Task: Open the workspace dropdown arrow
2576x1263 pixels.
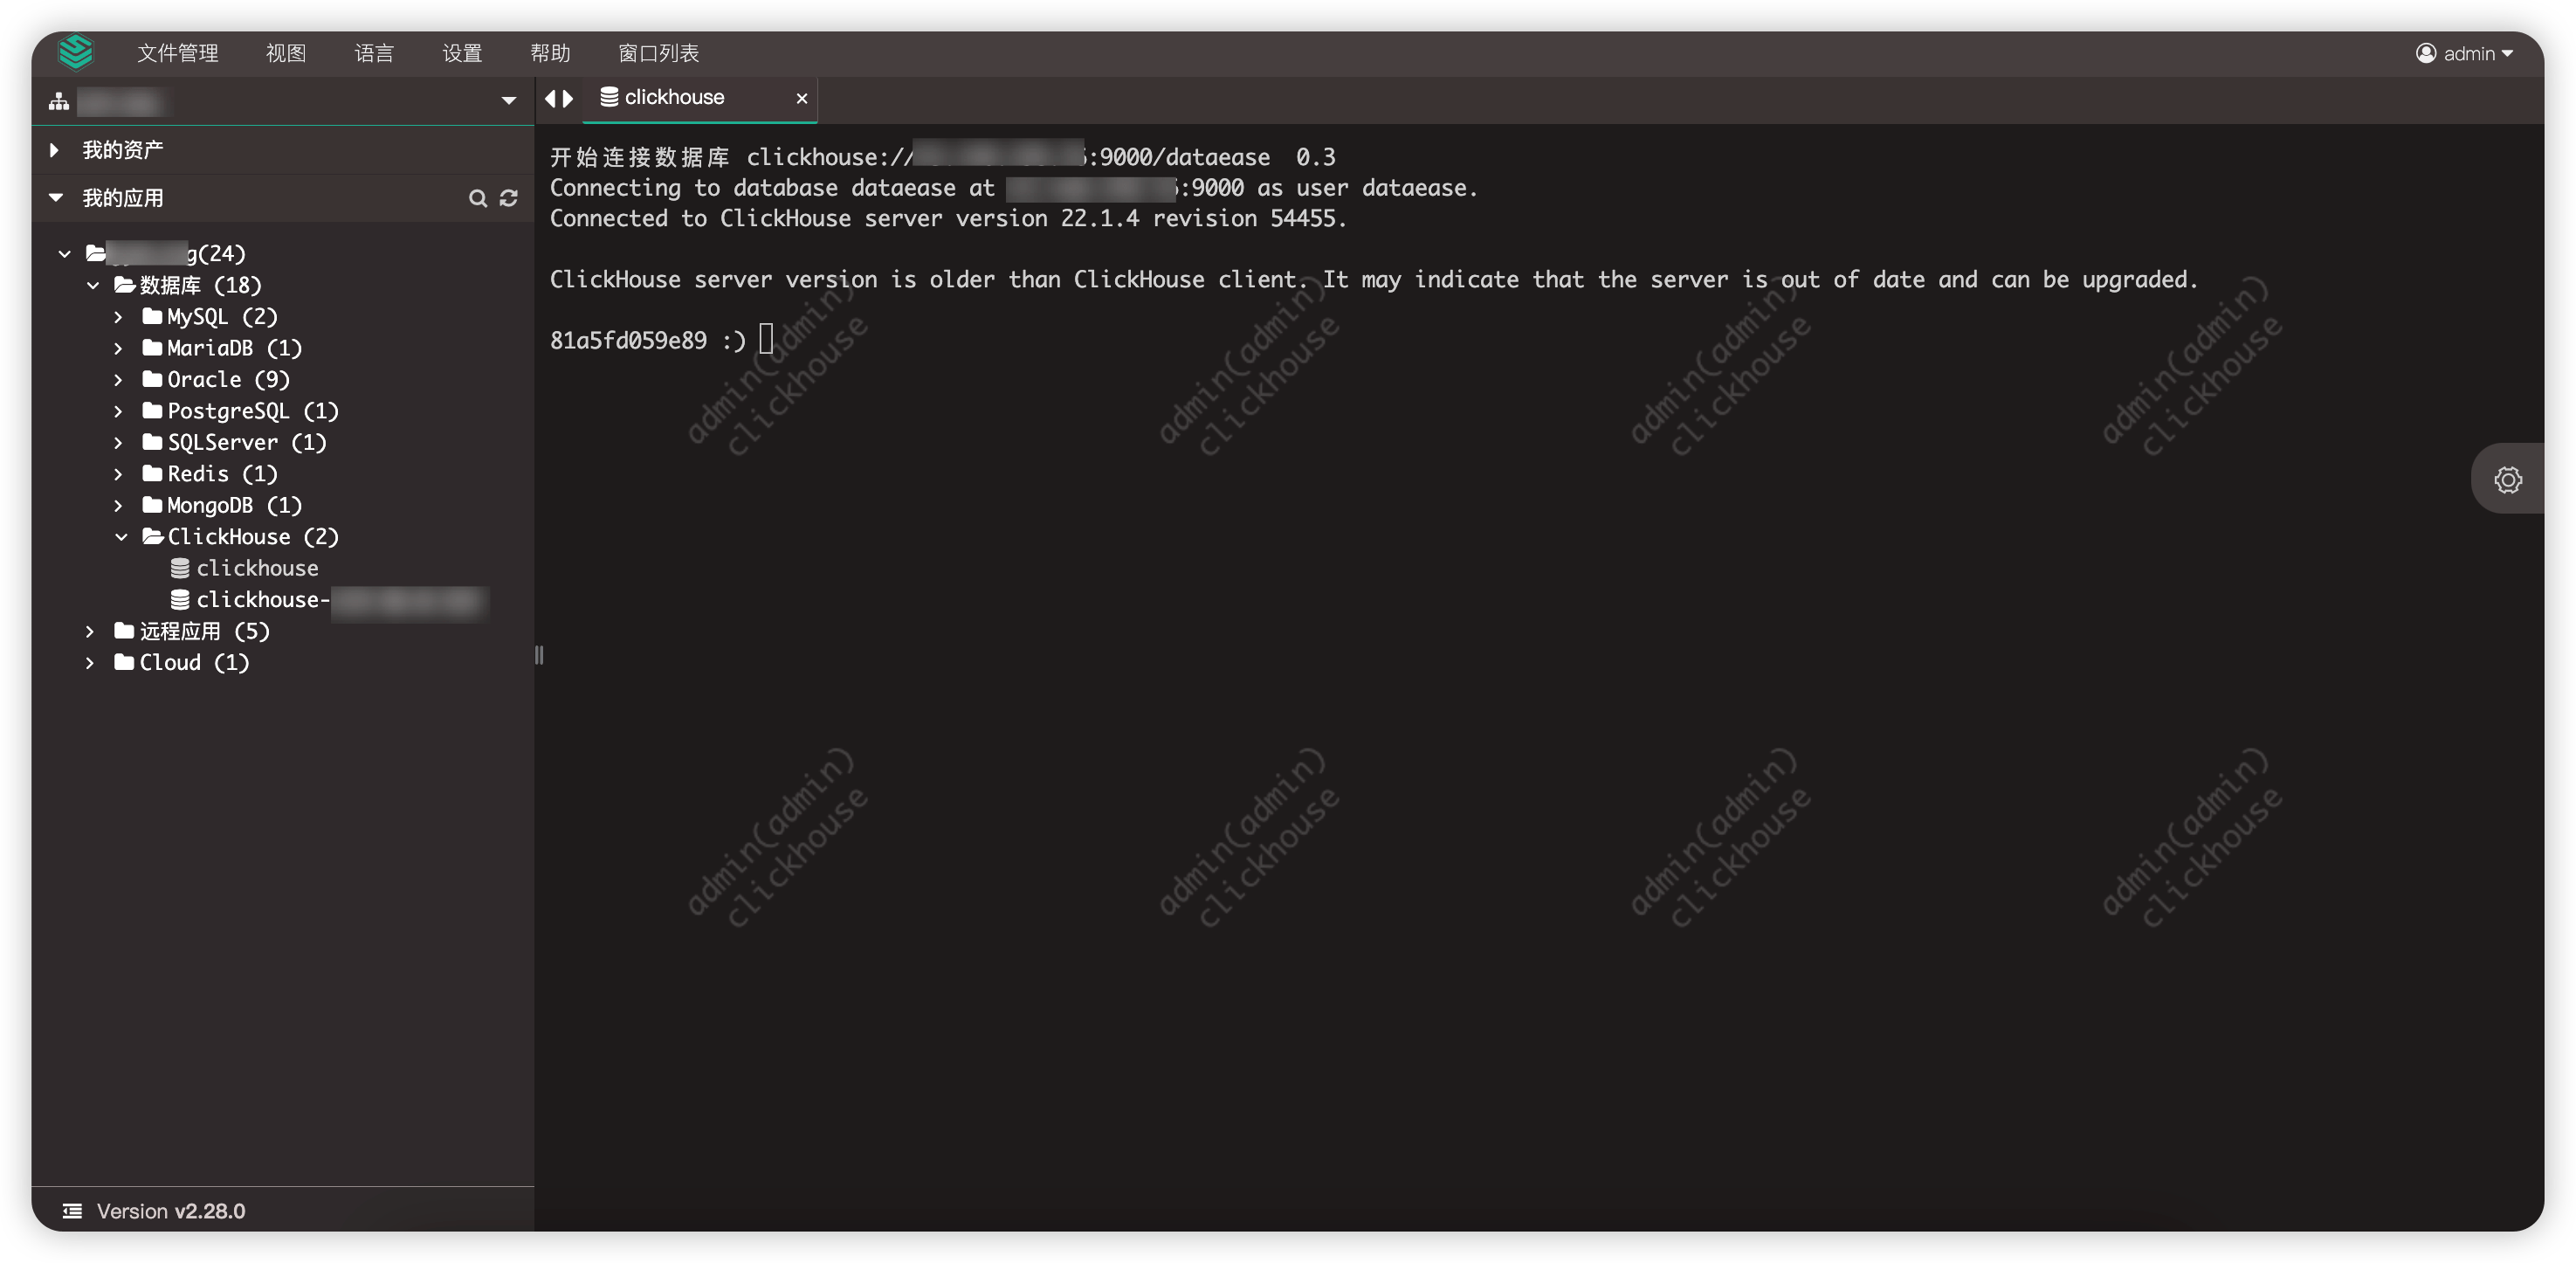Action: [508, 101]
